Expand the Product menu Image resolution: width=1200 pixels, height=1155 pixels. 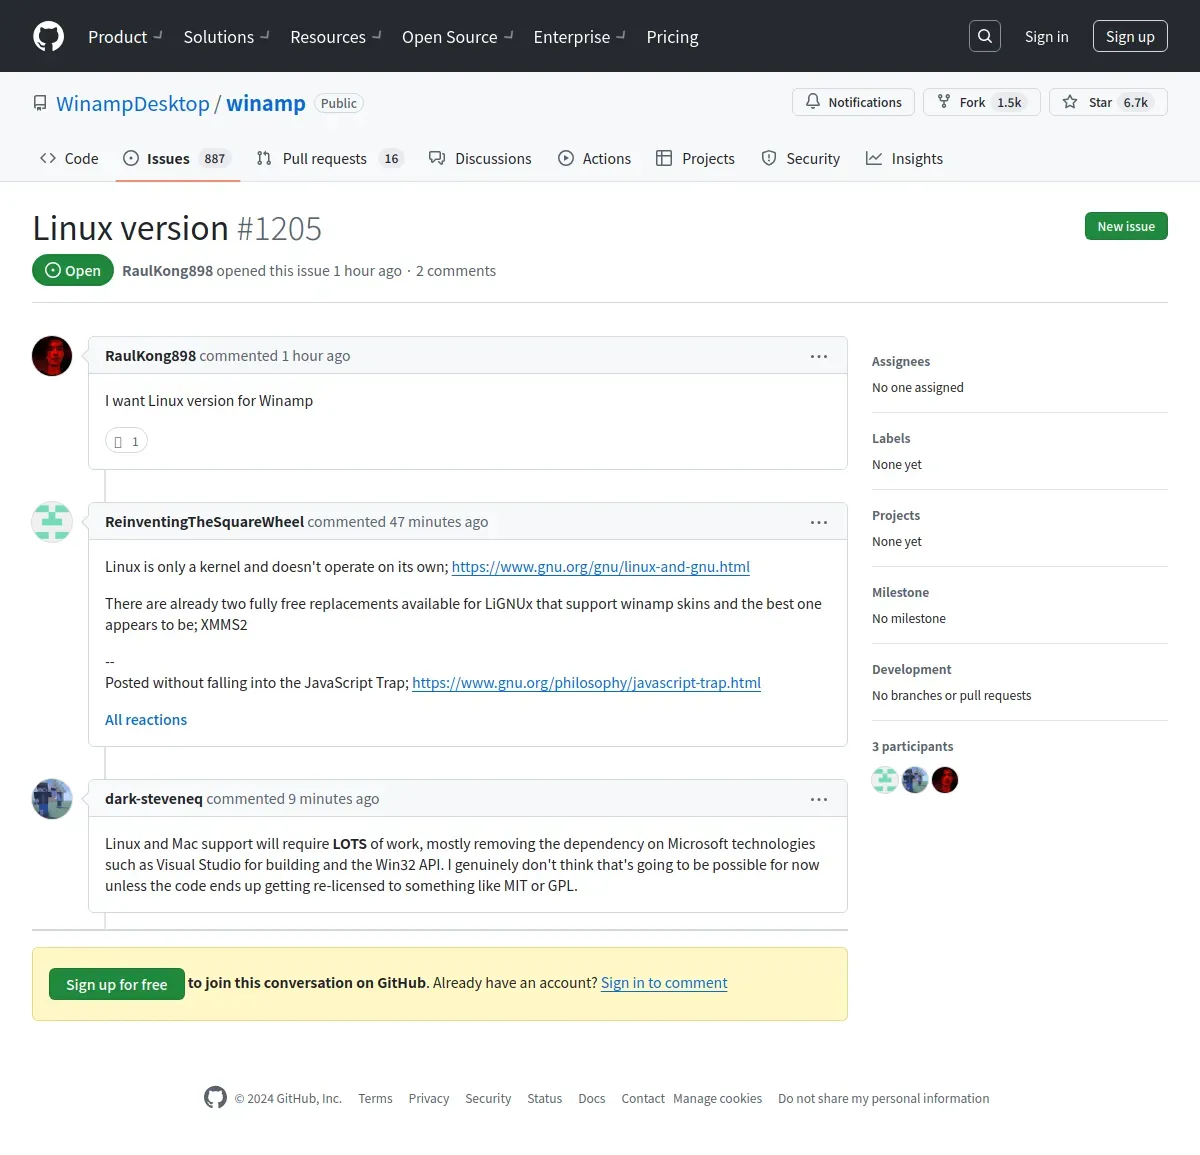[x=125, y=37]
